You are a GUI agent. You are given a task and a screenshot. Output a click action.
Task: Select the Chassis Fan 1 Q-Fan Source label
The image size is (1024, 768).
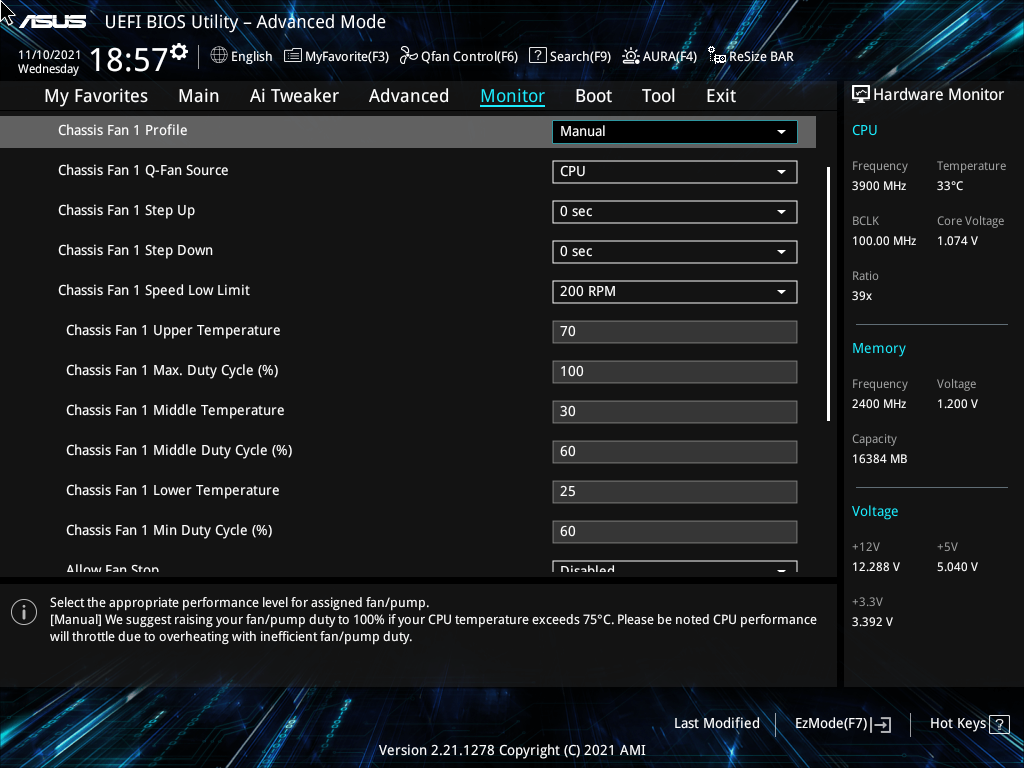pos(143,170)
